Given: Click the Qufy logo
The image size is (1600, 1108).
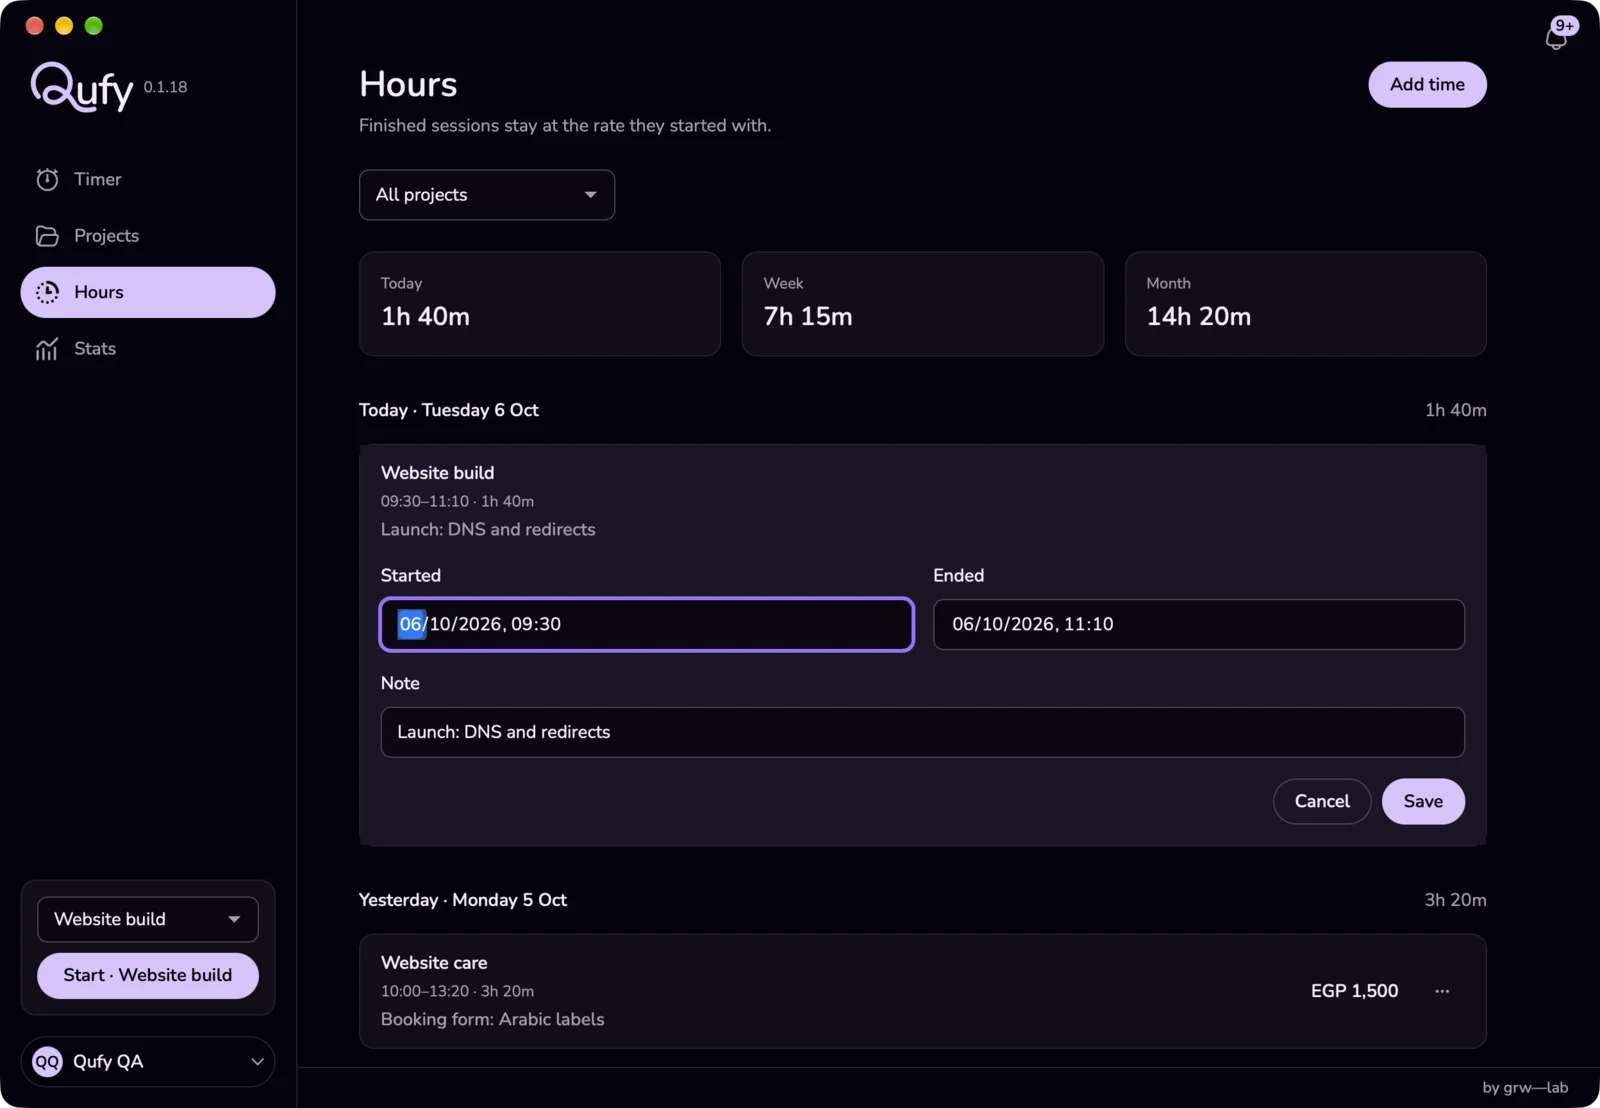Looking at the screenshot, I should pos(82,86).
